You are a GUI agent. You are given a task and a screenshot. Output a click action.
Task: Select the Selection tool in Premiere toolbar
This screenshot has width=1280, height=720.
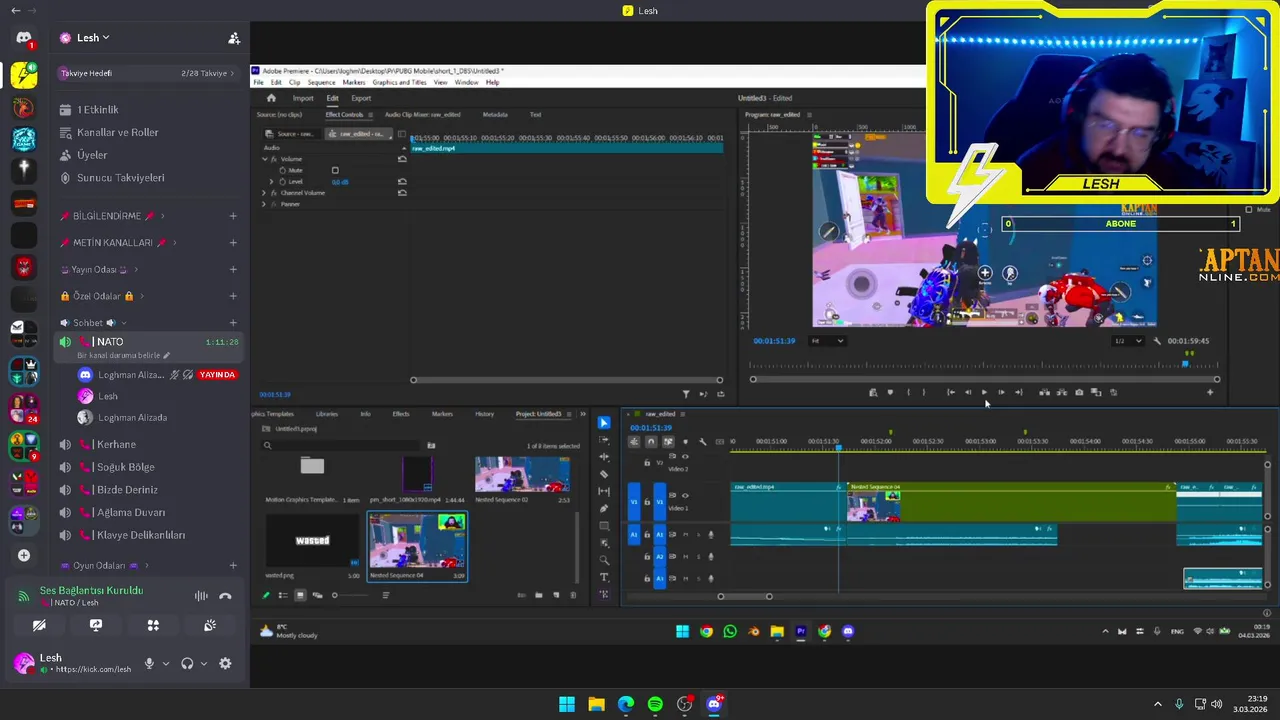pyautogui.click(x=604, y=423)
